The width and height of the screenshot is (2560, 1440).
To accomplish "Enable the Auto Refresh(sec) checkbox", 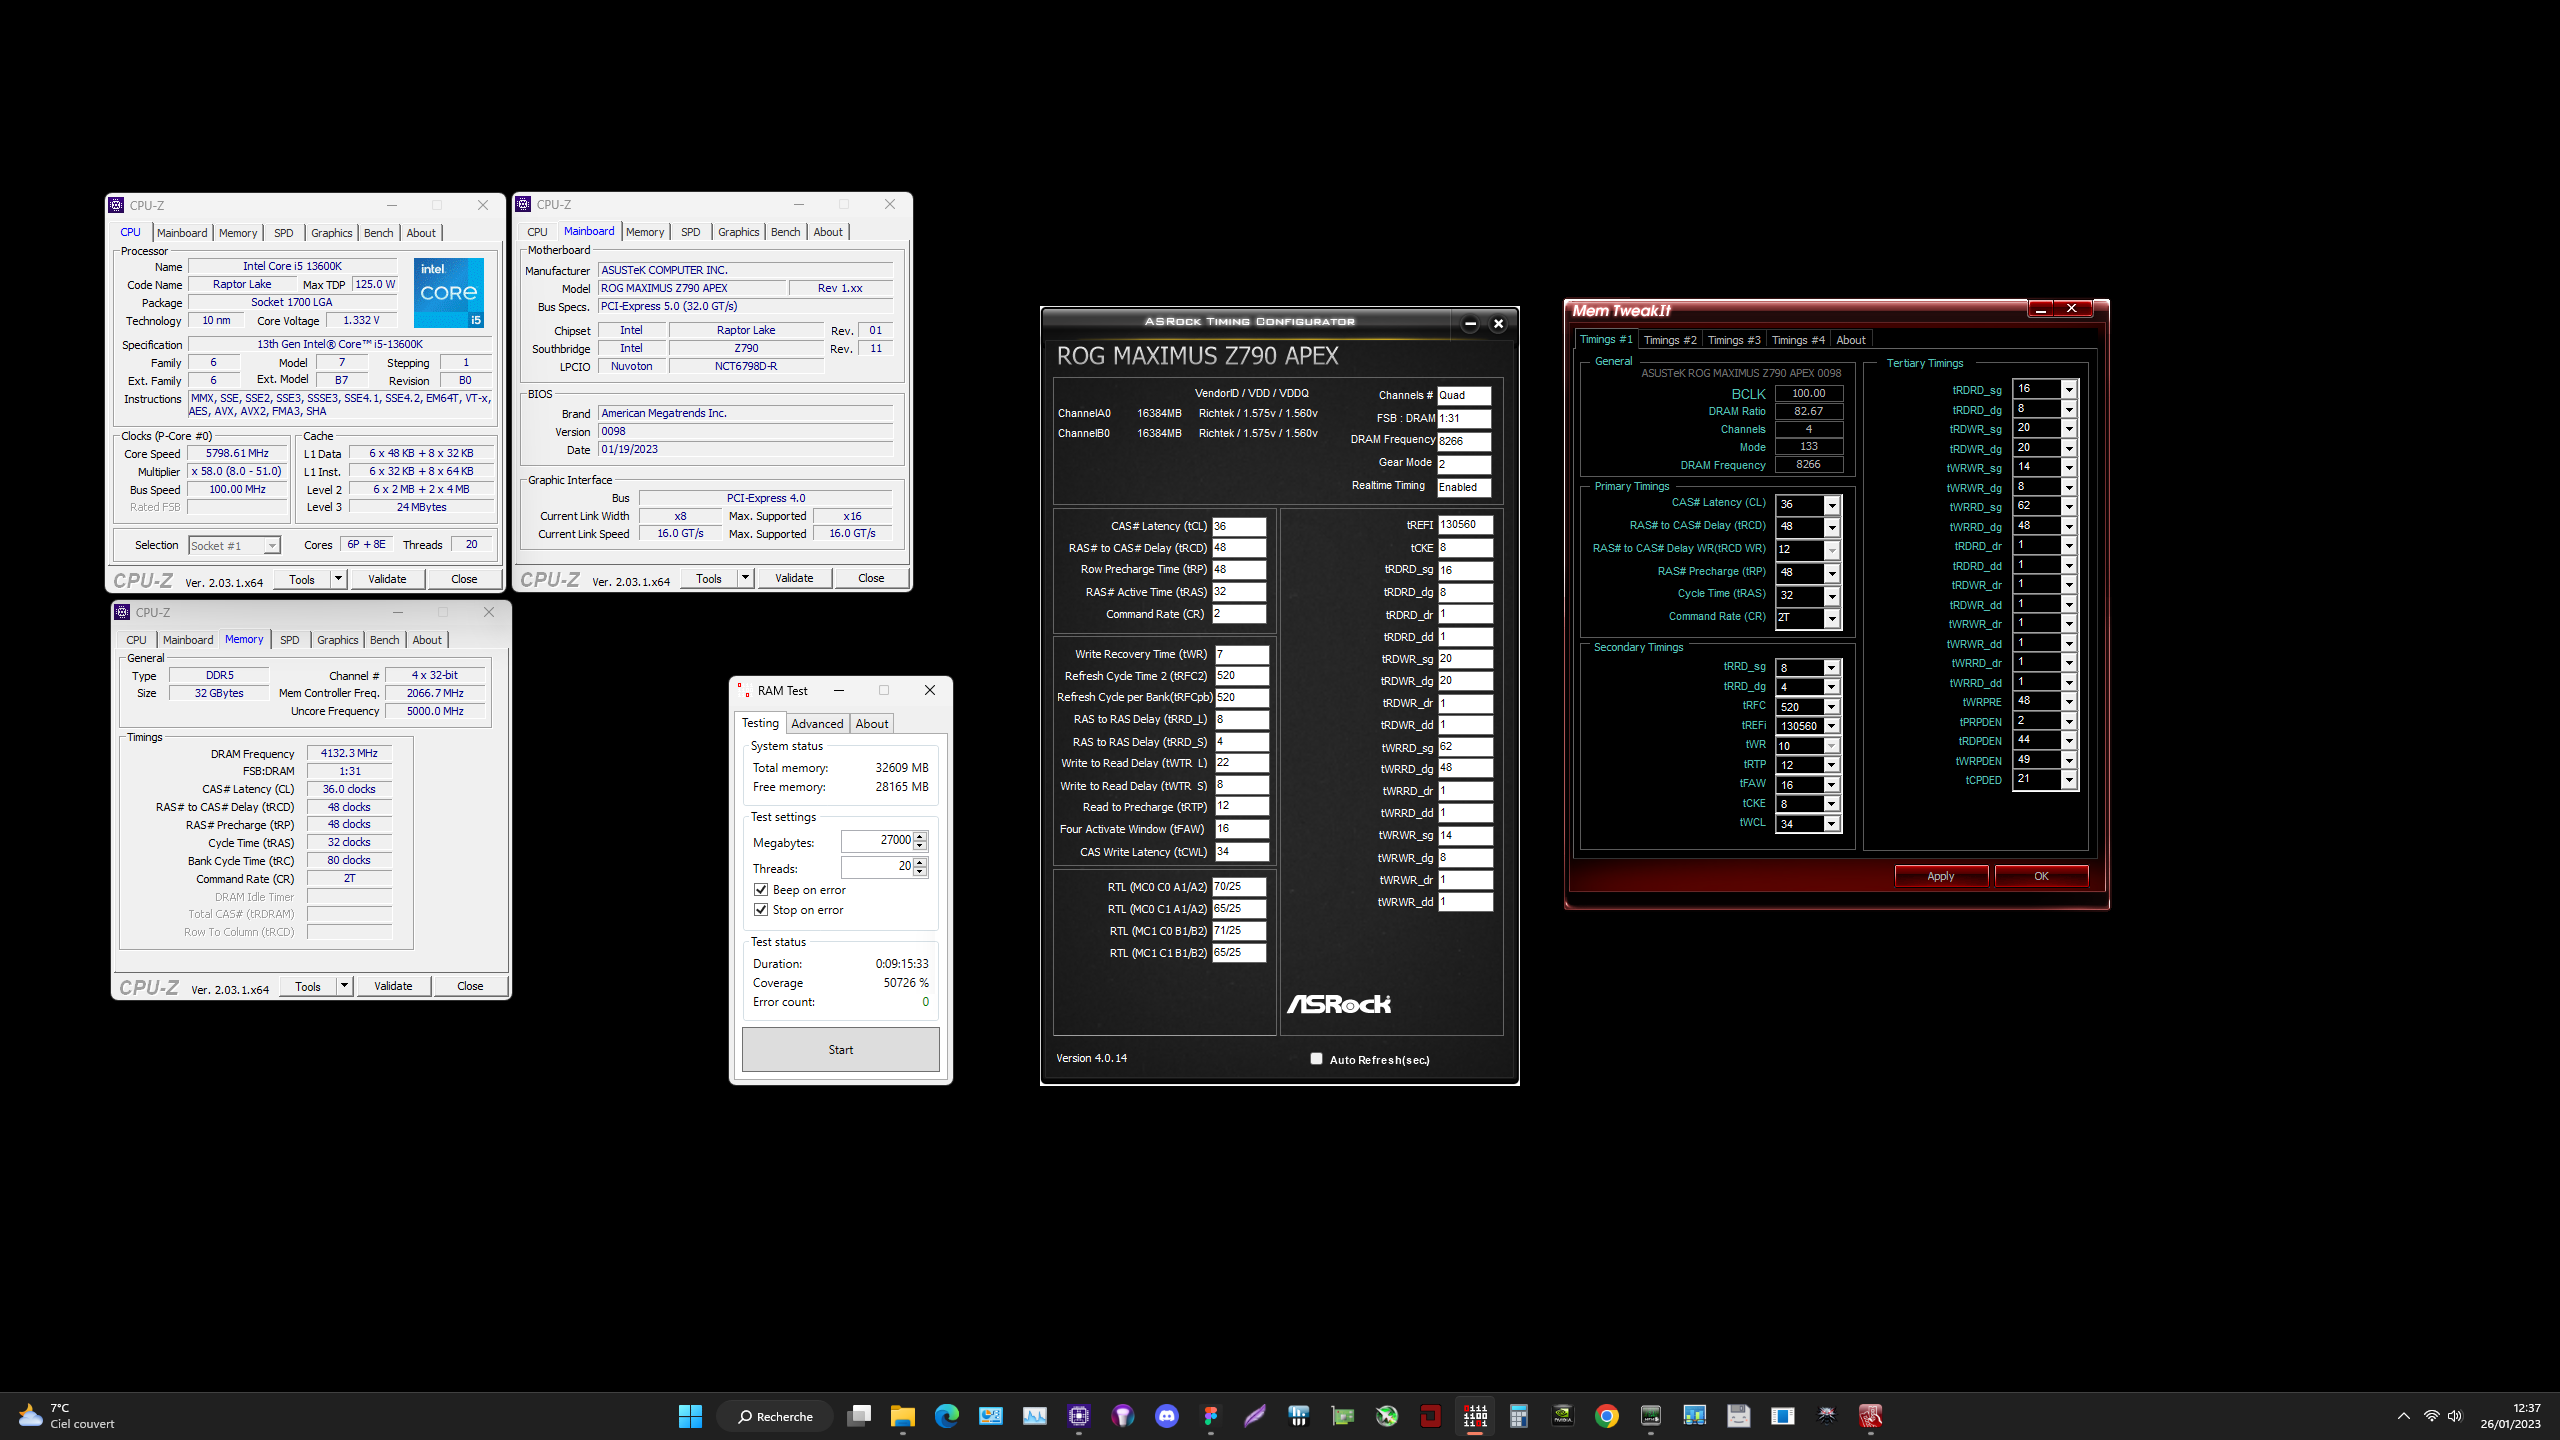I will click(1316, 1059).
